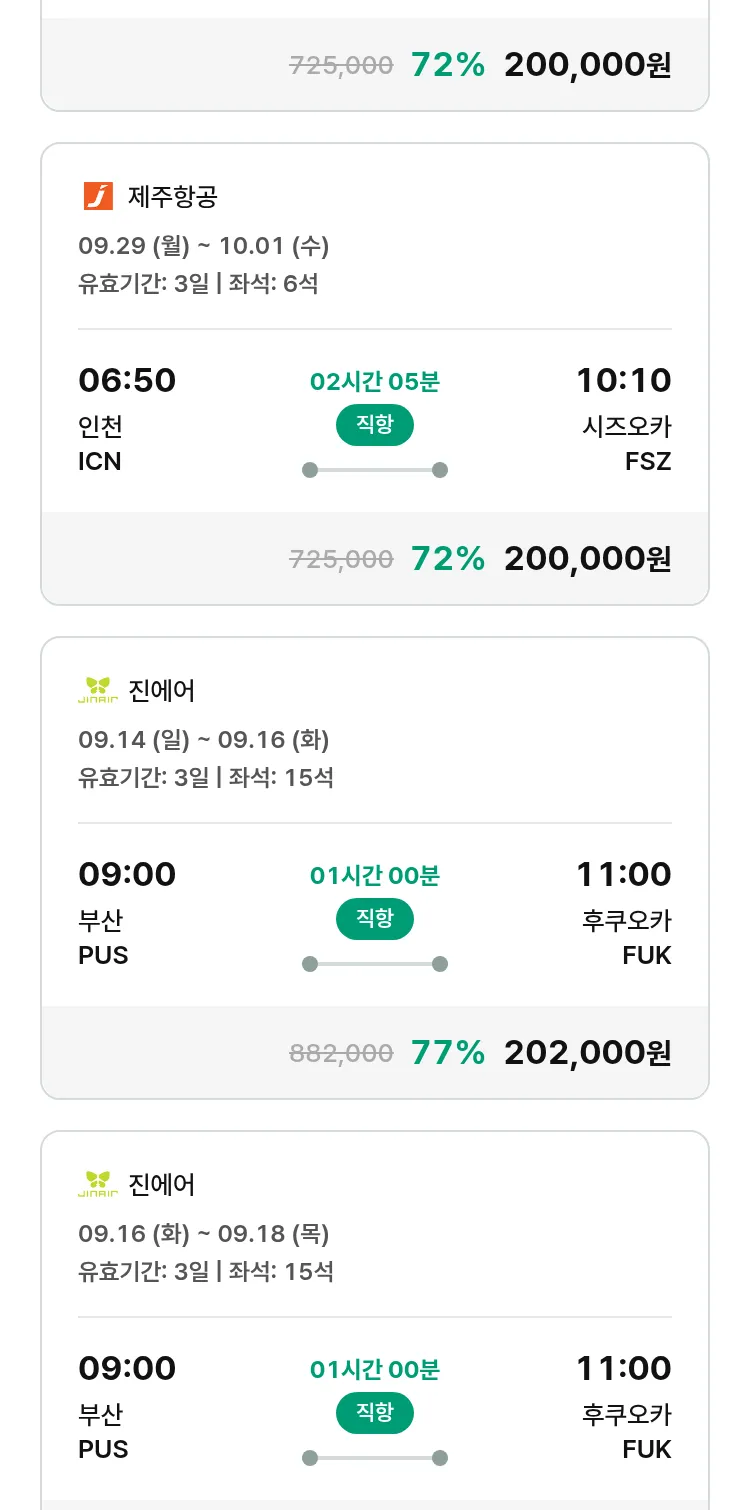The width and height of the screenshot is (750, 1510).
Task: Open the 제주항공 airline name
Action: [172, 197]
